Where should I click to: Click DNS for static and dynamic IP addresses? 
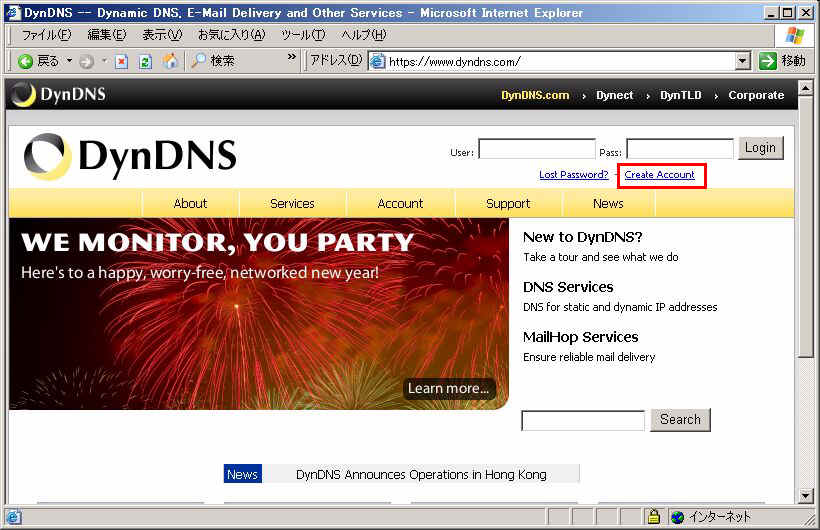click(x=620, y=307)
